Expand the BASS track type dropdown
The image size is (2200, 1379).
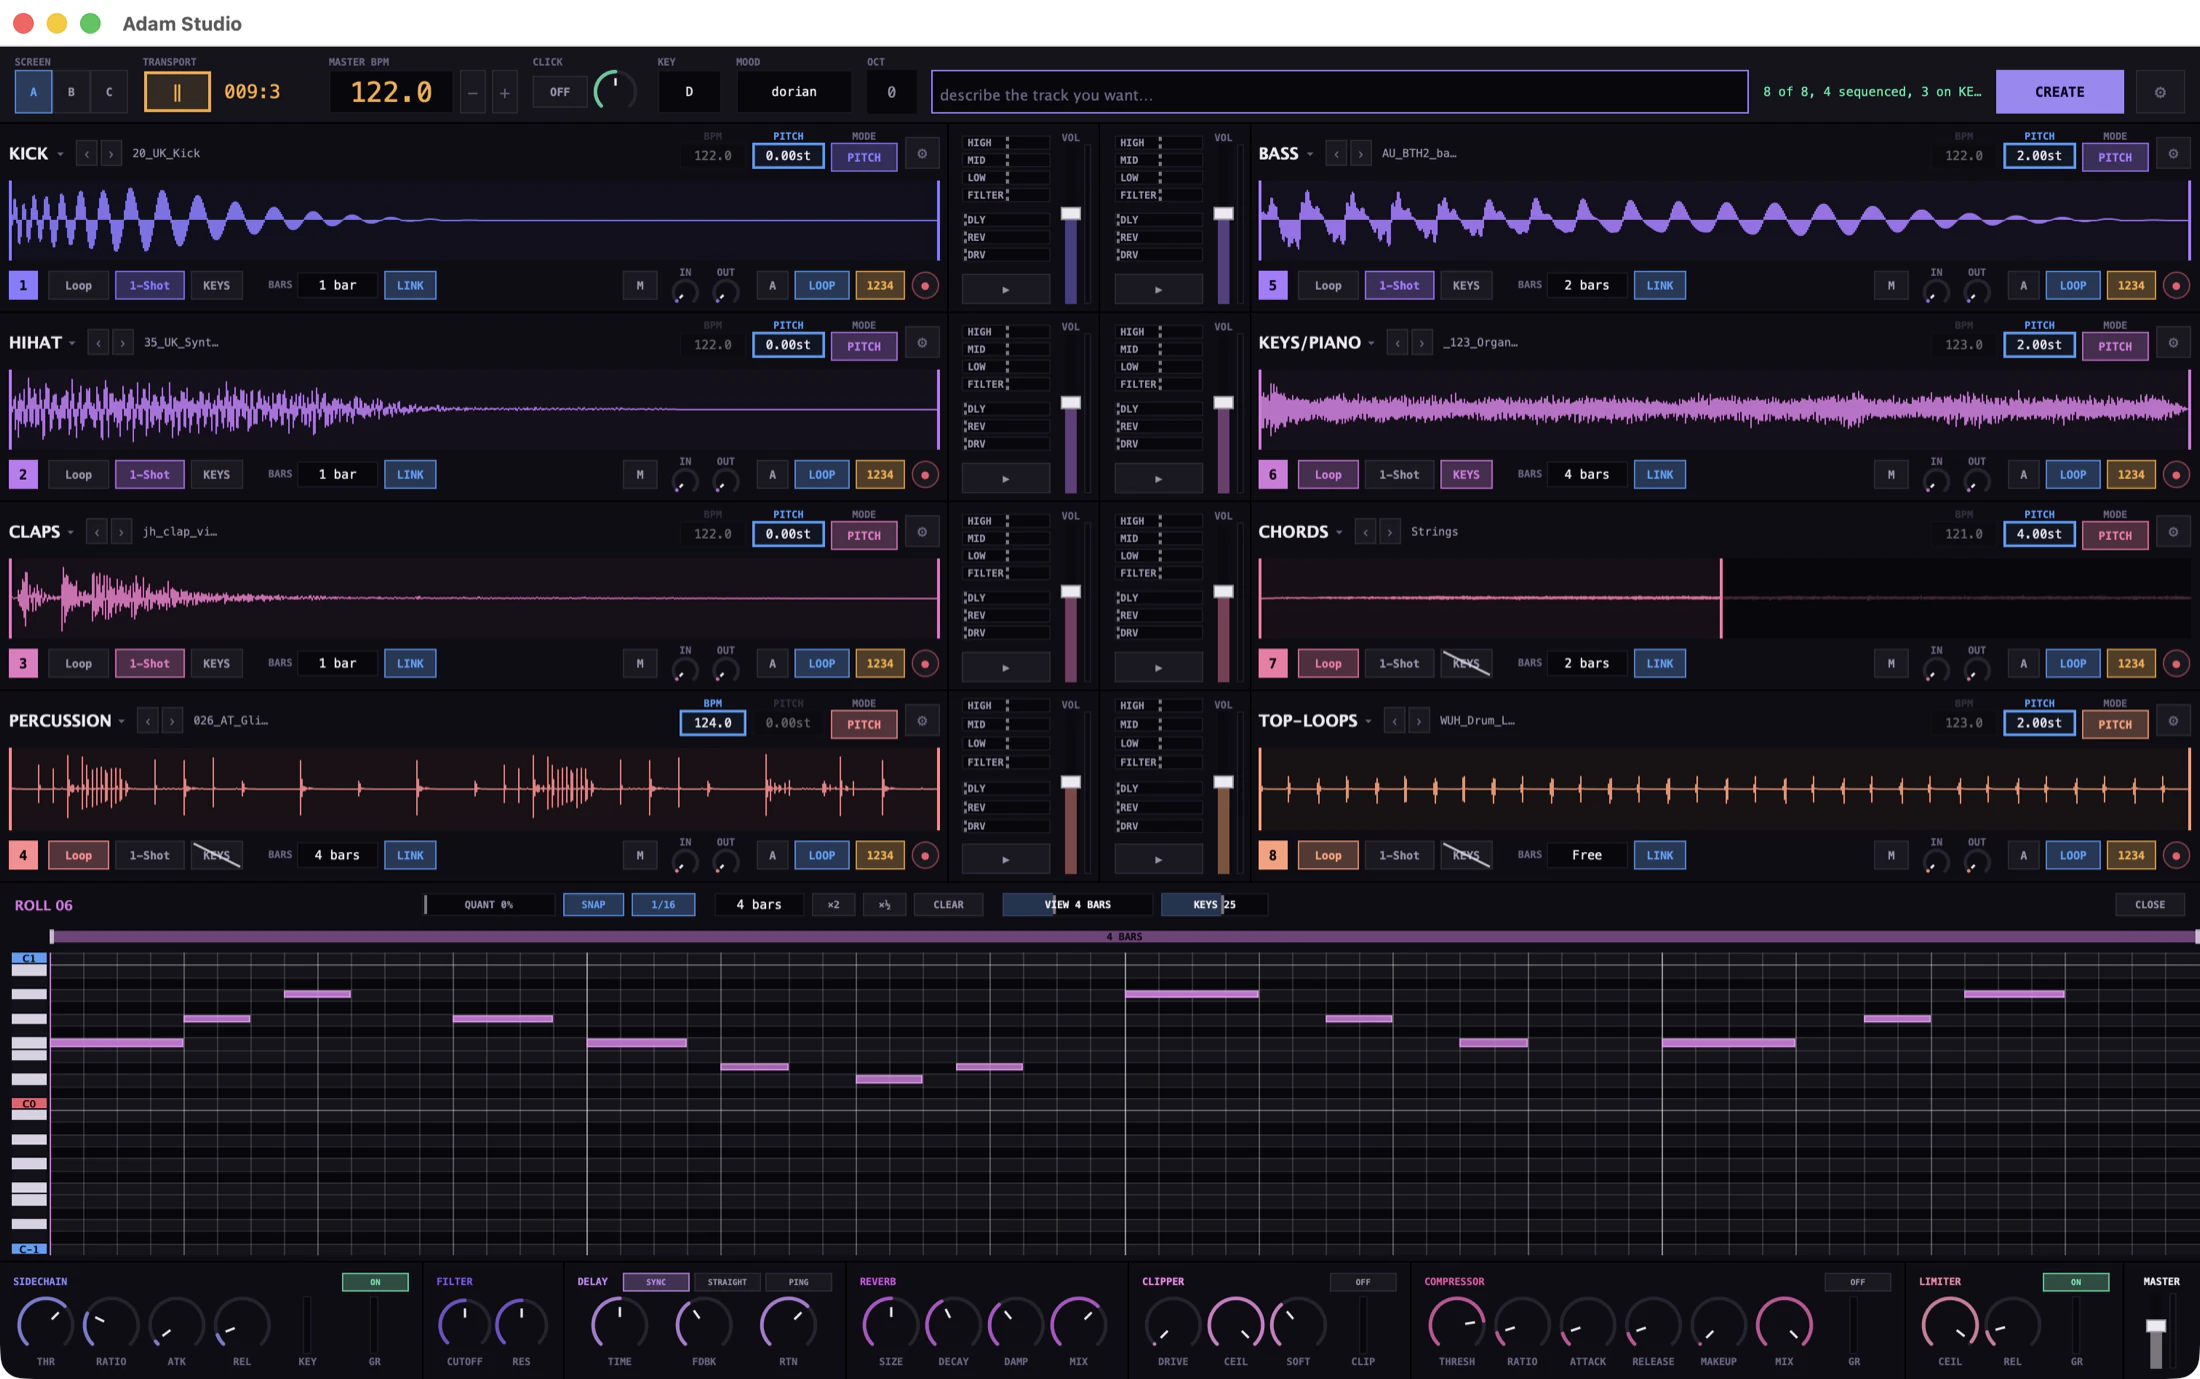click(x=1310, y=155)
